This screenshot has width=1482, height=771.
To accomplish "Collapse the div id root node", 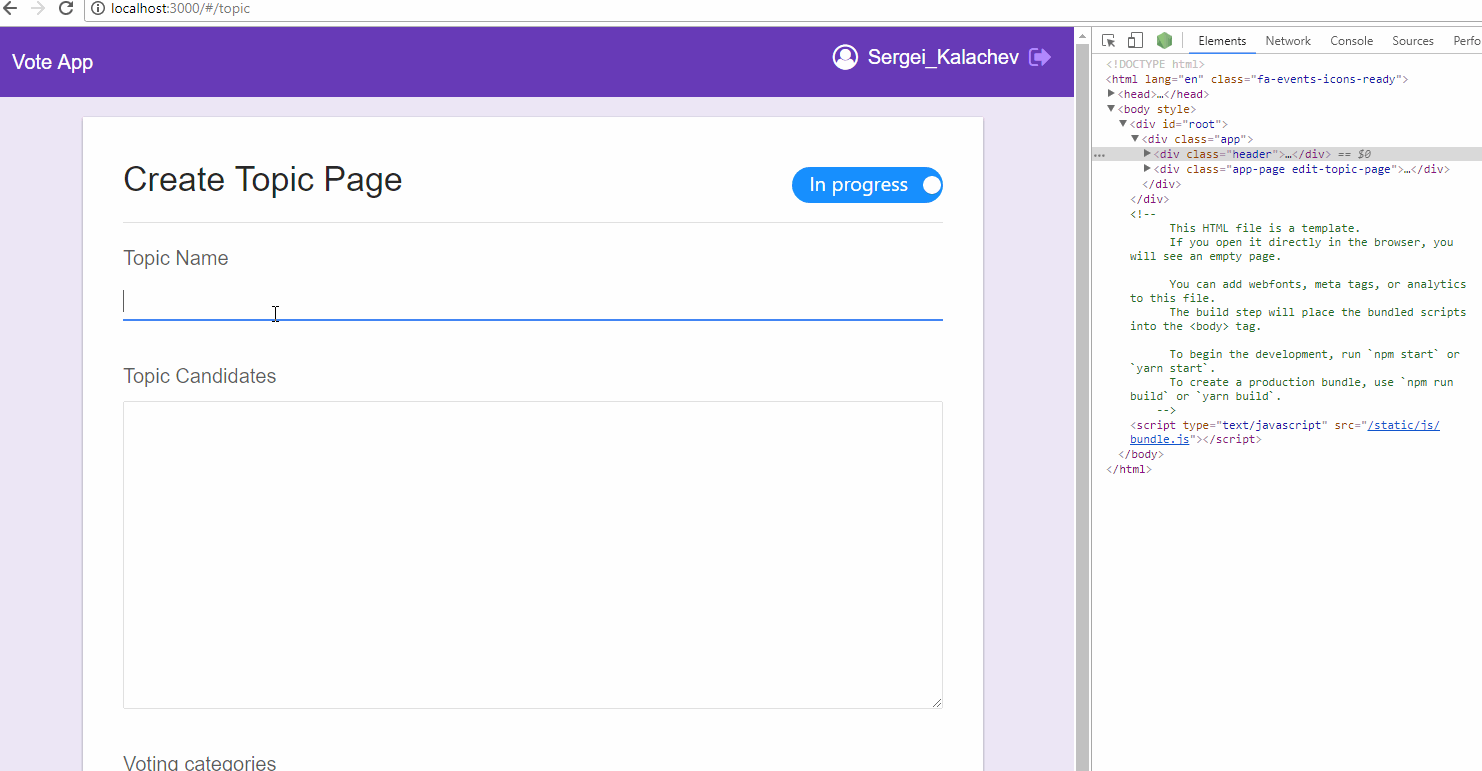I will pos(1123,124).
